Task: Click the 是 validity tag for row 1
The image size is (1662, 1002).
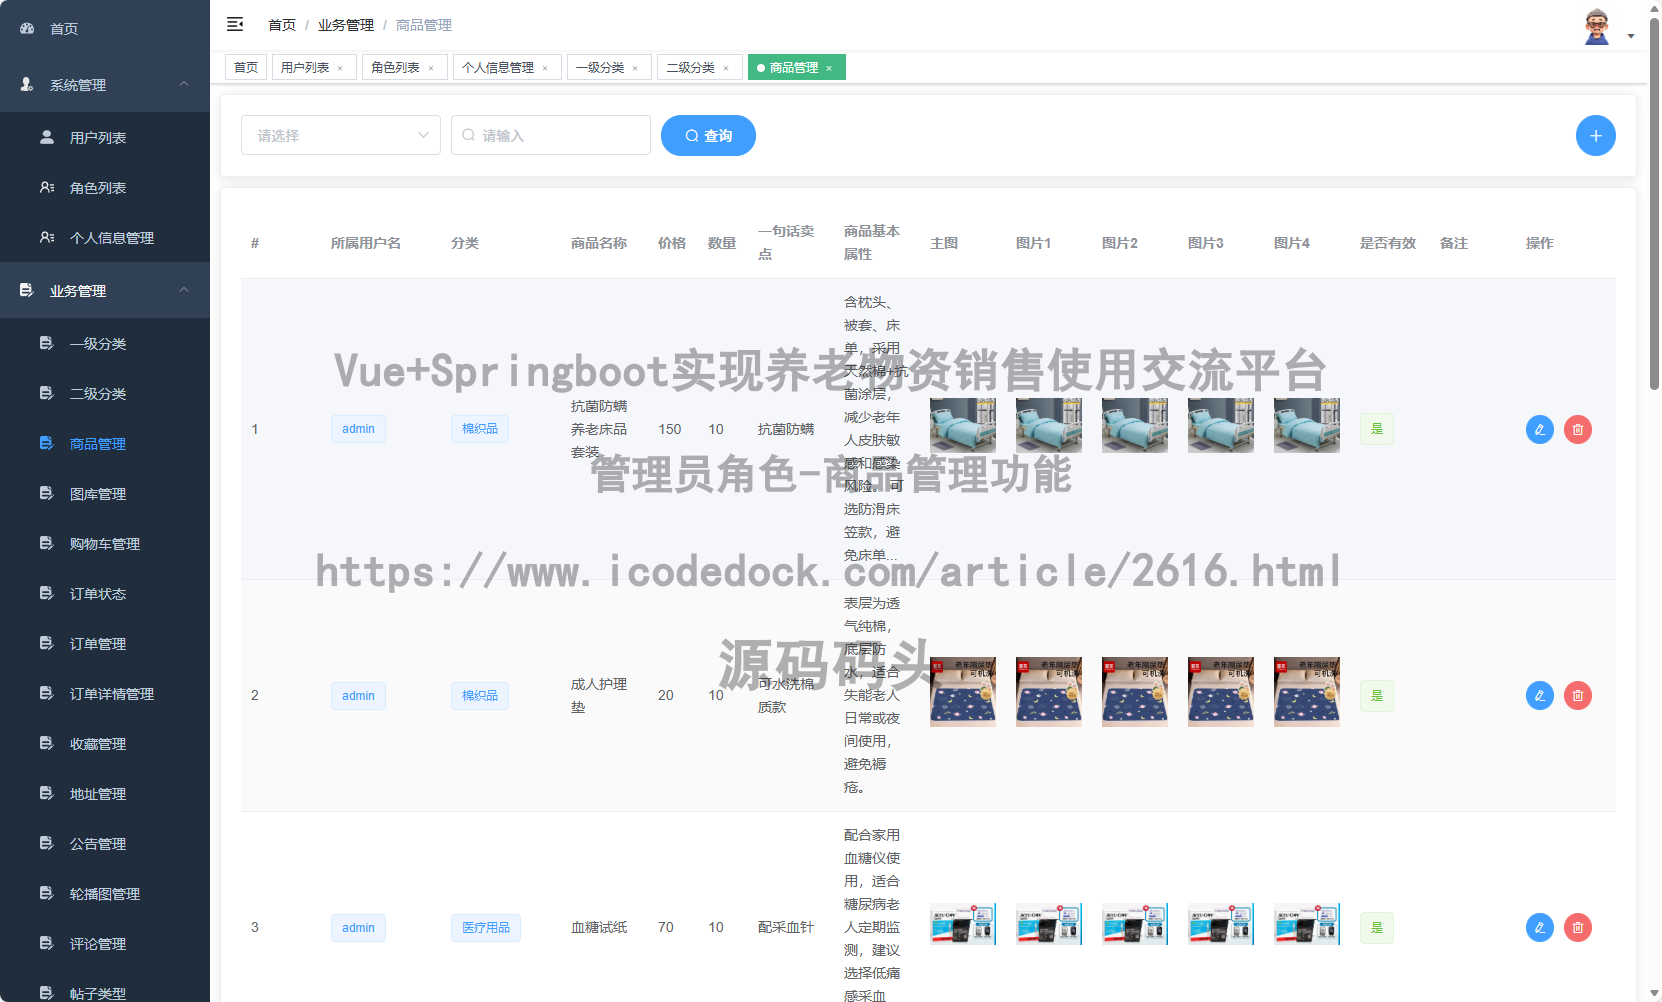Action: [1377, 429]
